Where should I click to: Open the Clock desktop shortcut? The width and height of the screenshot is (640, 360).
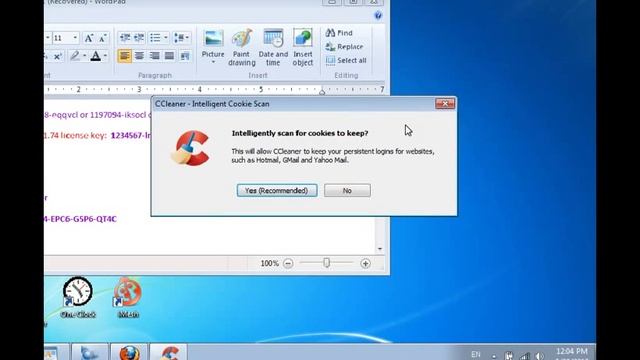pyautogui.click(x=78, y=297)
